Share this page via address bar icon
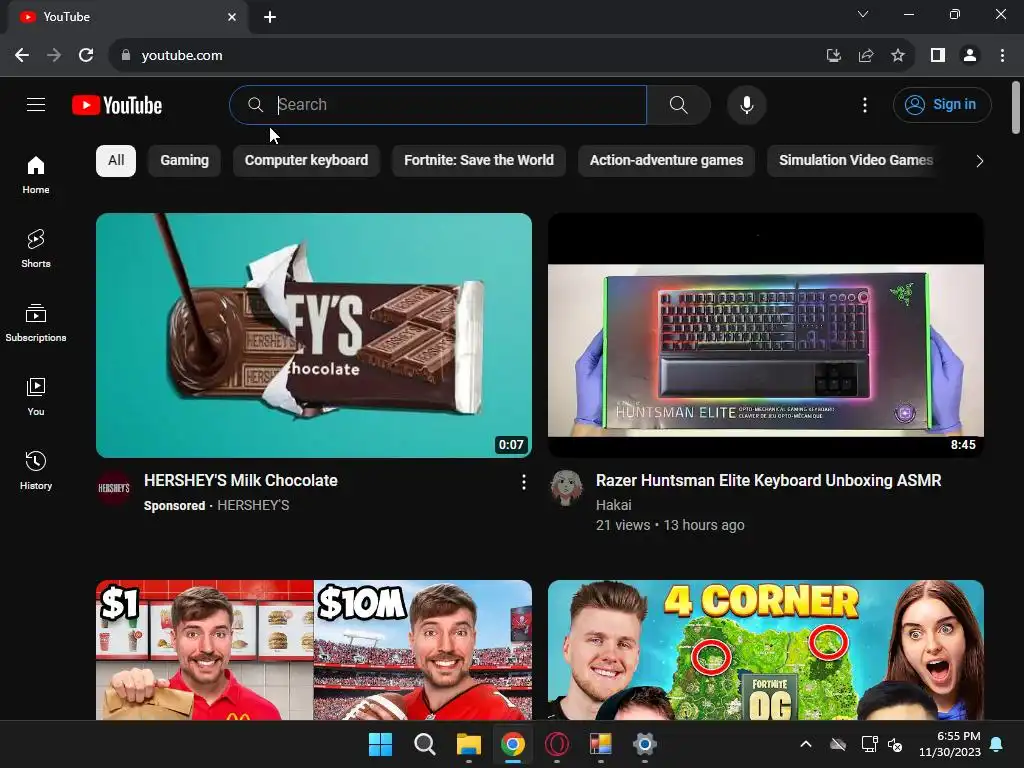The height and width of the screenshot is (768, 1024). (866, 56)
